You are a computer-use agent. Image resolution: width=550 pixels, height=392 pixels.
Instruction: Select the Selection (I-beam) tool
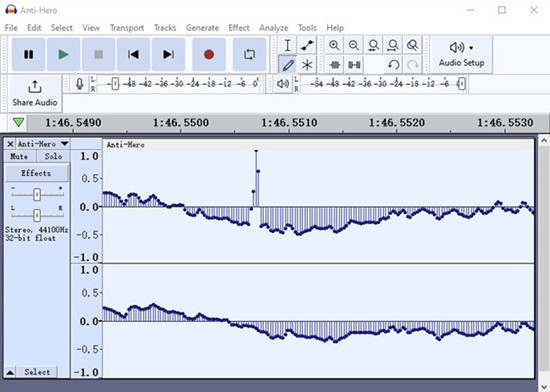click(287, 45)
